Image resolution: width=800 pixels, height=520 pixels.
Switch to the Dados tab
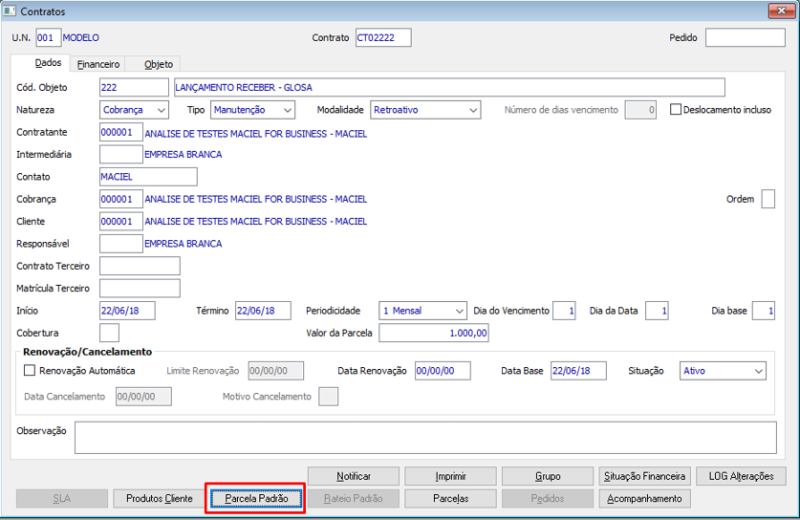[48, 63]
